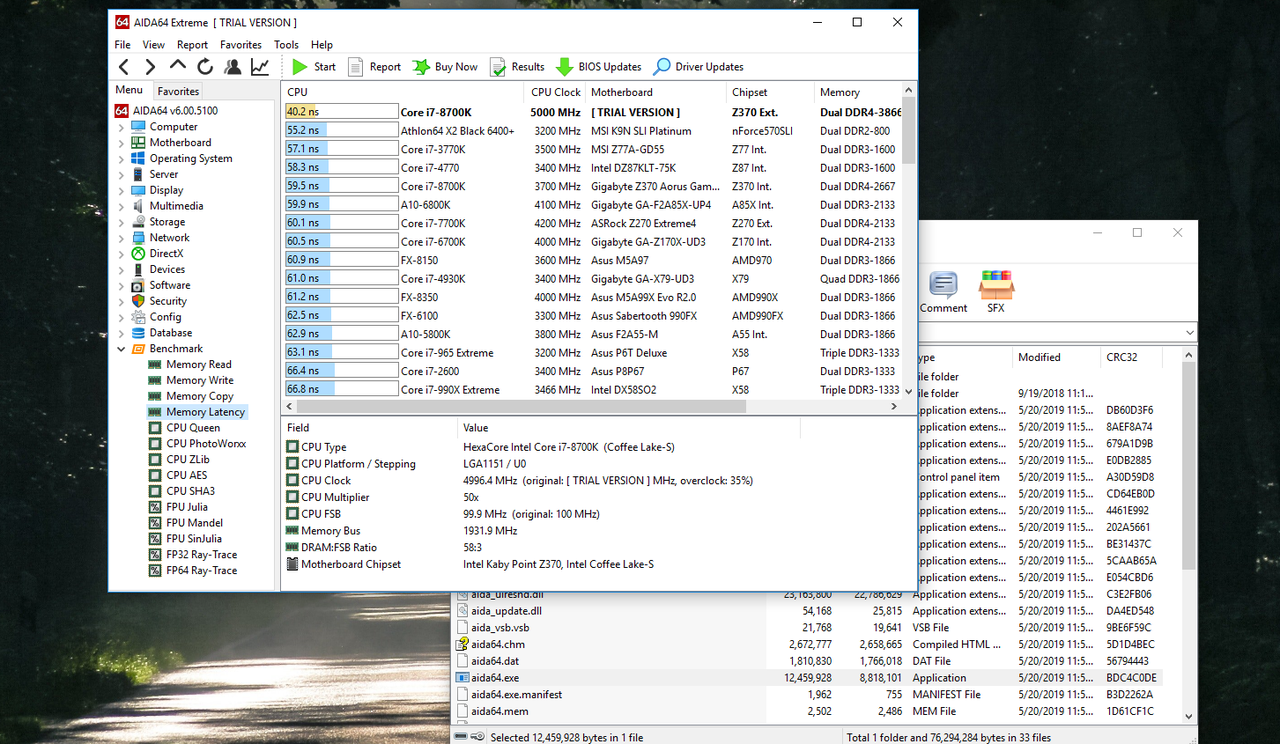Open Results from the toolbar
1280x744 pixels.
click(517, 67)
